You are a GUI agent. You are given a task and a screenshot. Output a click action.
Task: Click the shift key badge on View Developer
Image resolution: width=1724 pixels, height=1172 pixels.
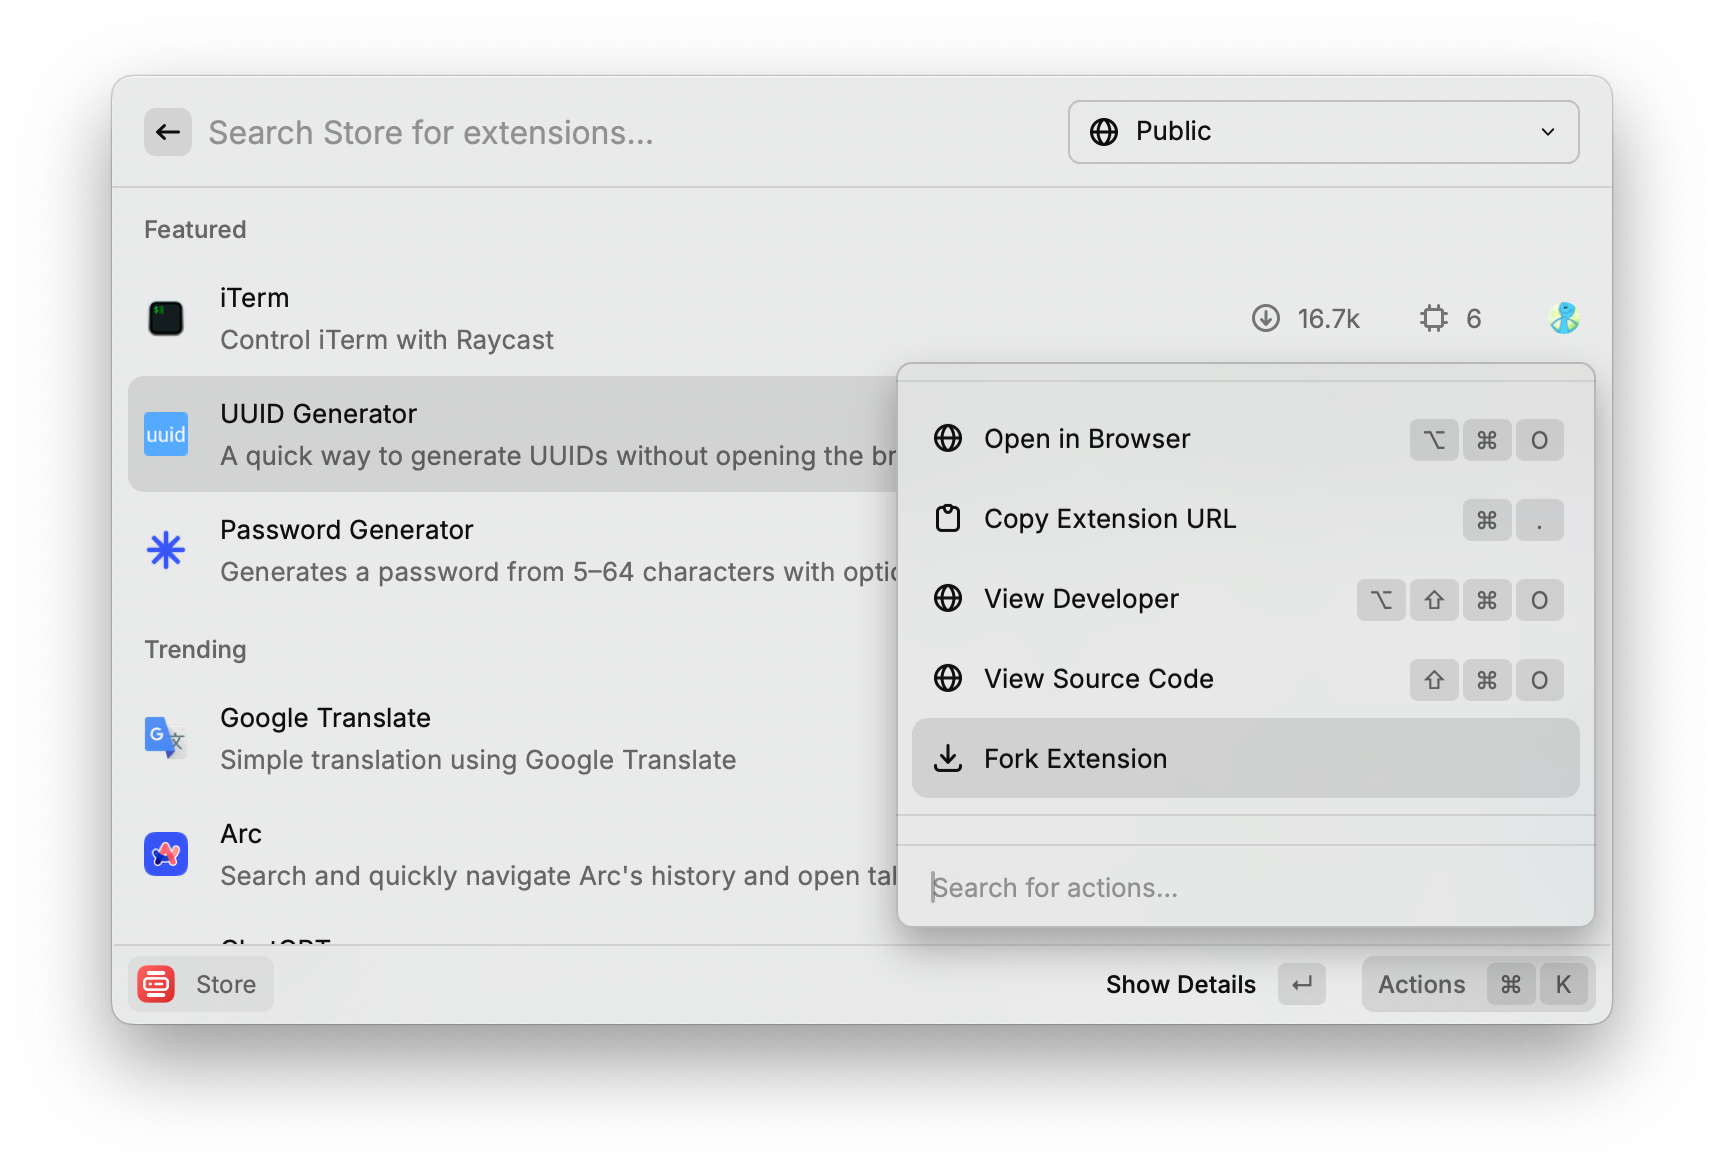(x=1434, y=600)
